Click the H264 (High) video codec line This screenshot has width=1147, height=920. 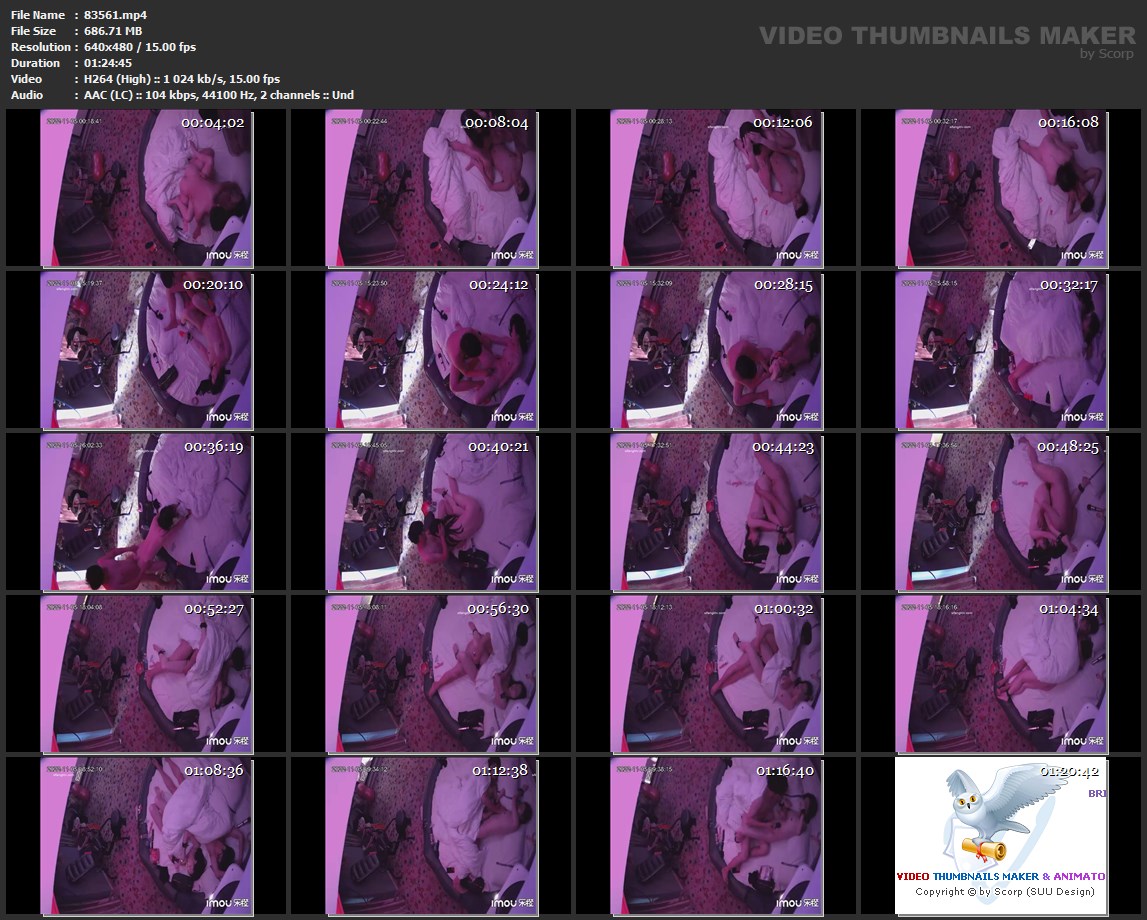[182, 79]
